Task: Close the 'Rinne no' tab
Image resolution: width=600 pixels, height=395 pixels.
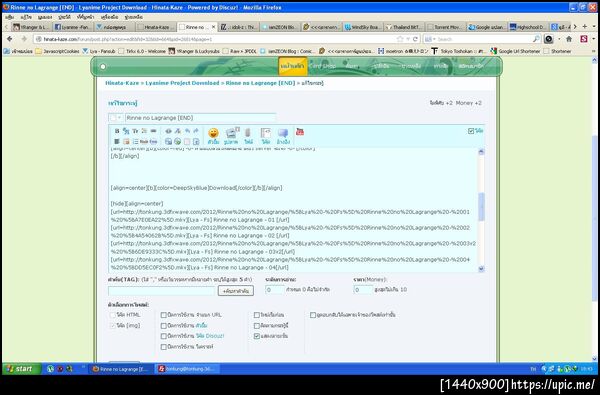Action: pos(214,27)
